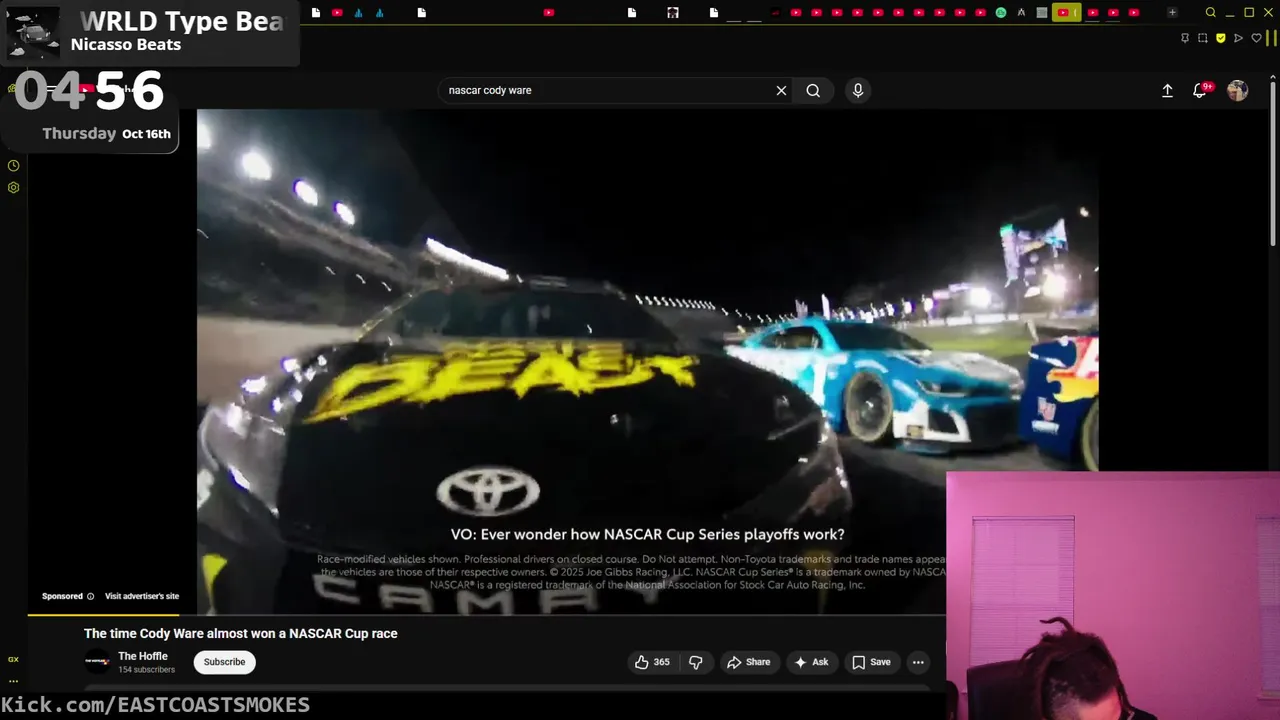Open the GX corner sidebar icon
Image resolution: width=1280 pixels, height=720 pixels.
13,659
